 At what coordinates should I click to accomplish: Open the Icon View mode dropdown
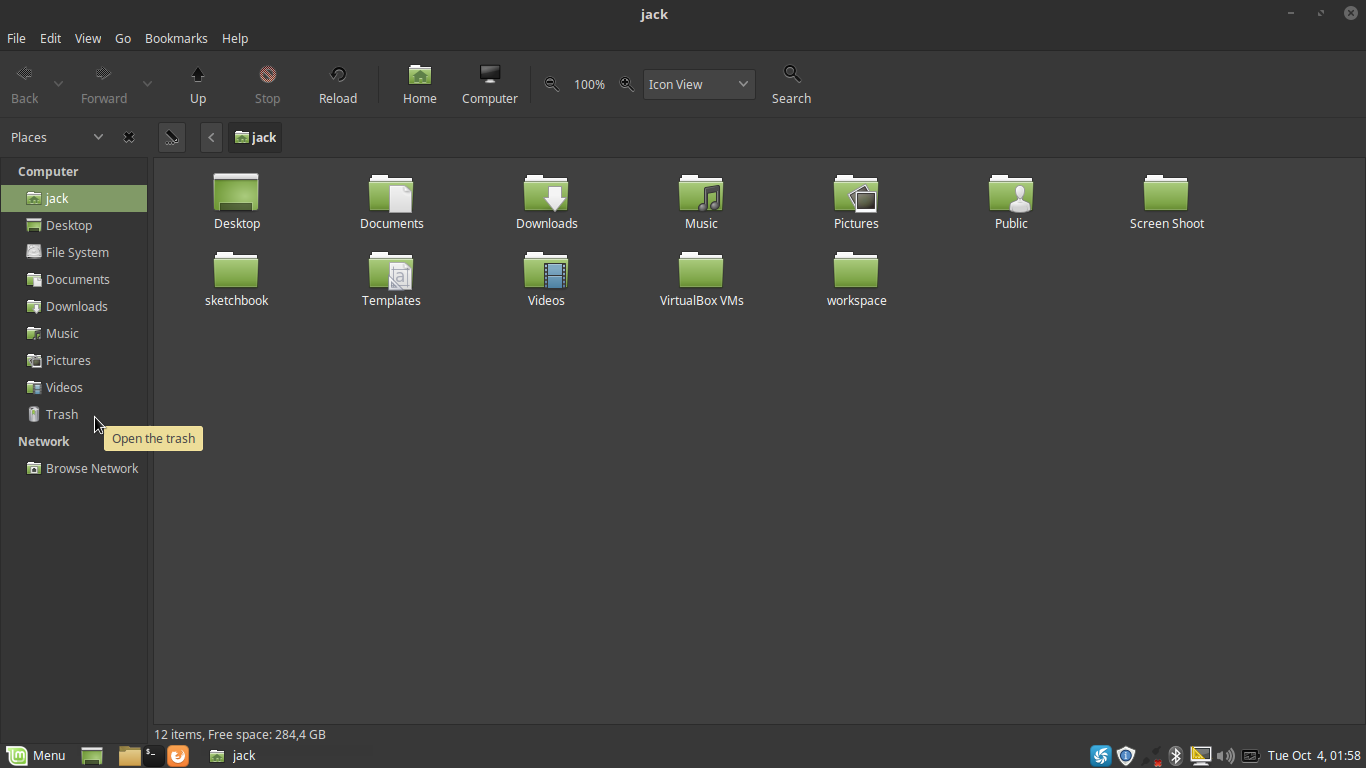click(699, 85)
